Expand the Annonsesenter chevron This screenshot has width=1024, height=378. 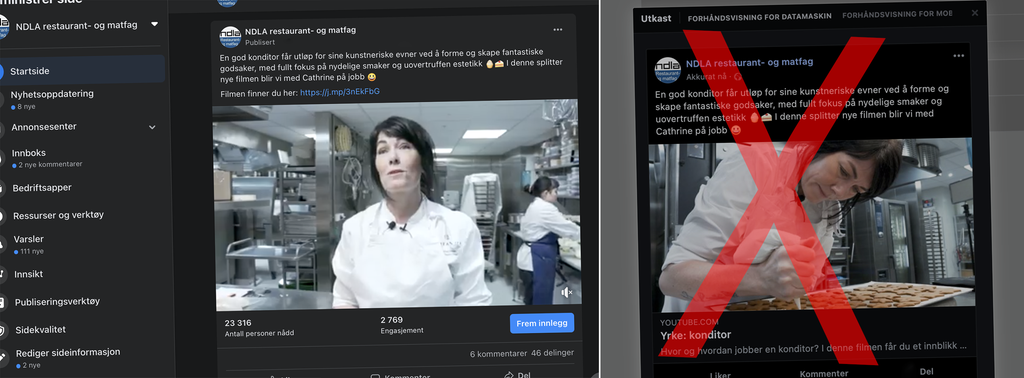coord(152,127)
